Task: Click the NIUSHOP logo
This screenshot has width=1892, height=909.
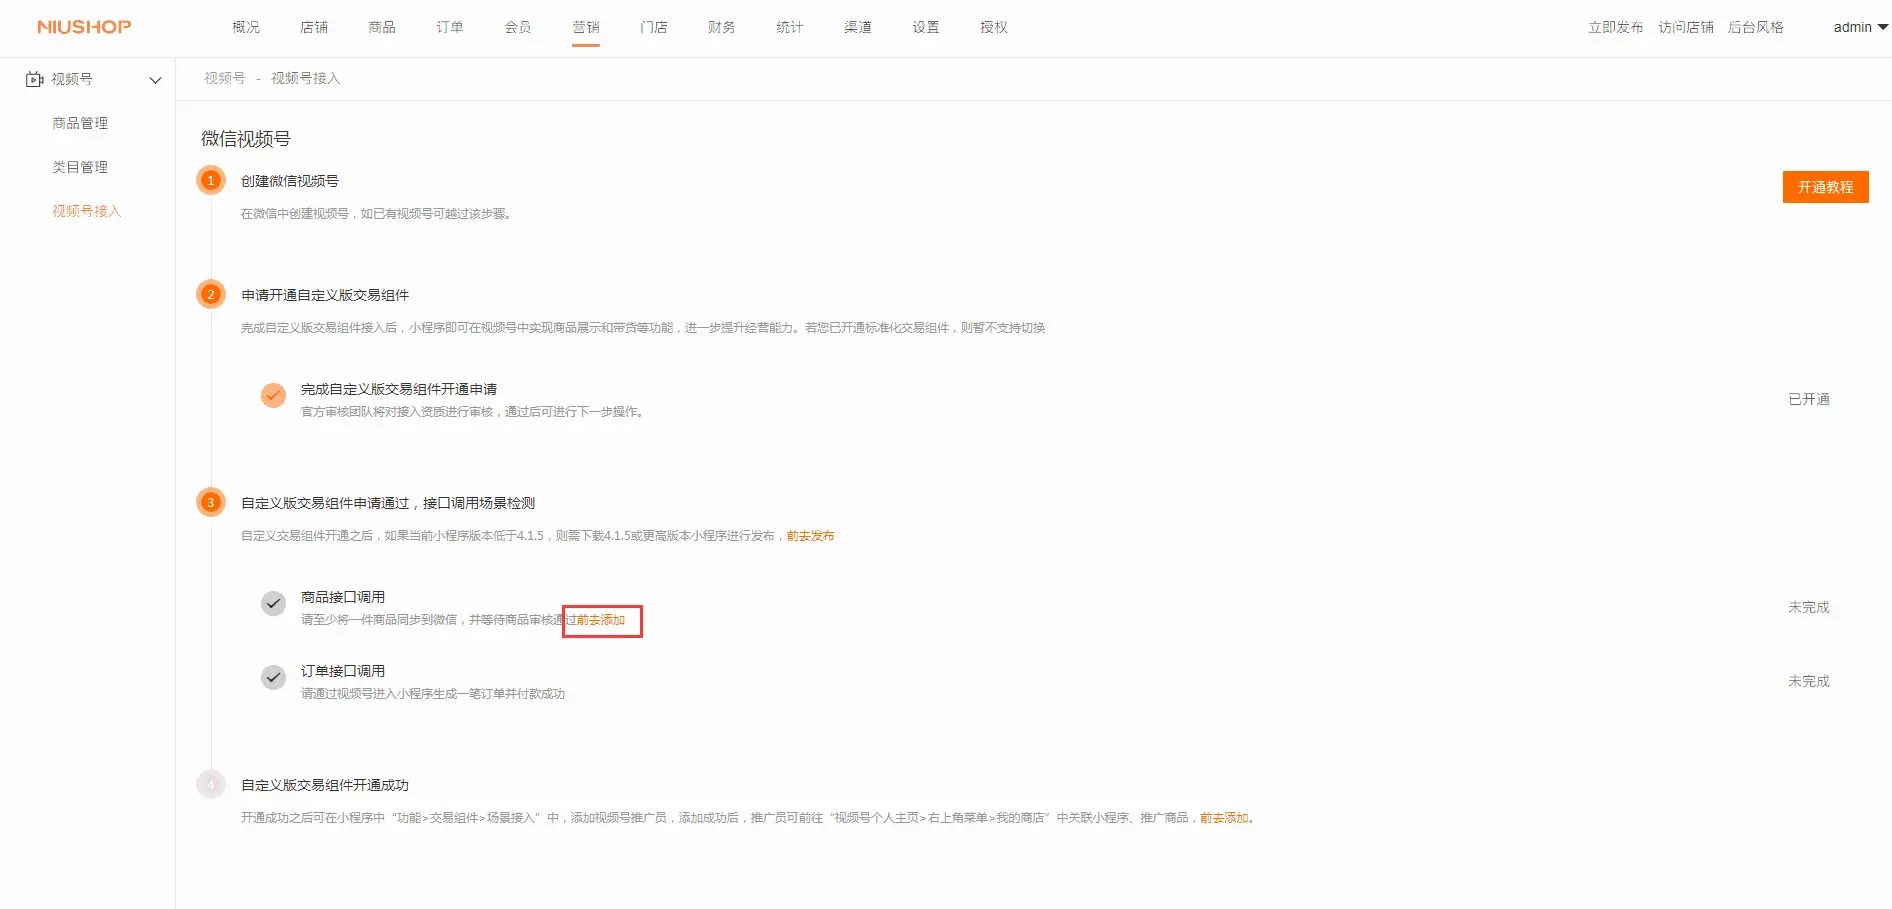Action: coord(84,27)
